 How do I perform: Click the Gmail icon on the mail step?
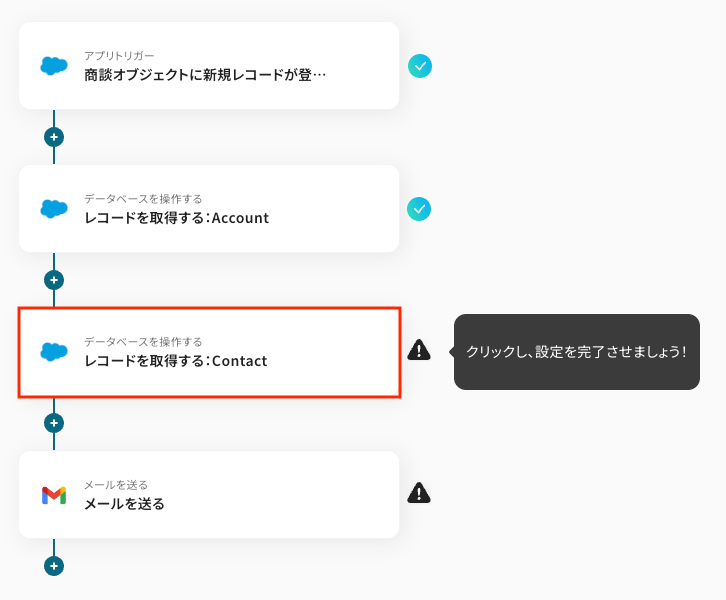pyautogui.click(x=54, y=495)
